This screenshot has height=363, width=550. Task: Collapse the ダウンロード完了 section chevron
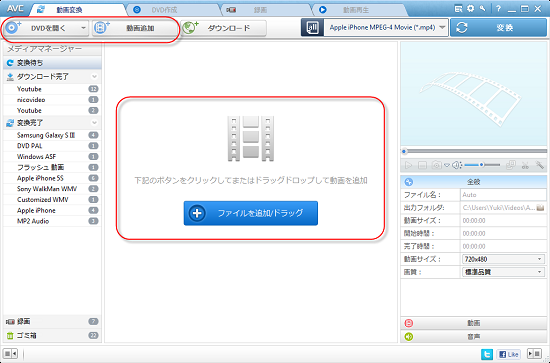[x=94, y=76]
